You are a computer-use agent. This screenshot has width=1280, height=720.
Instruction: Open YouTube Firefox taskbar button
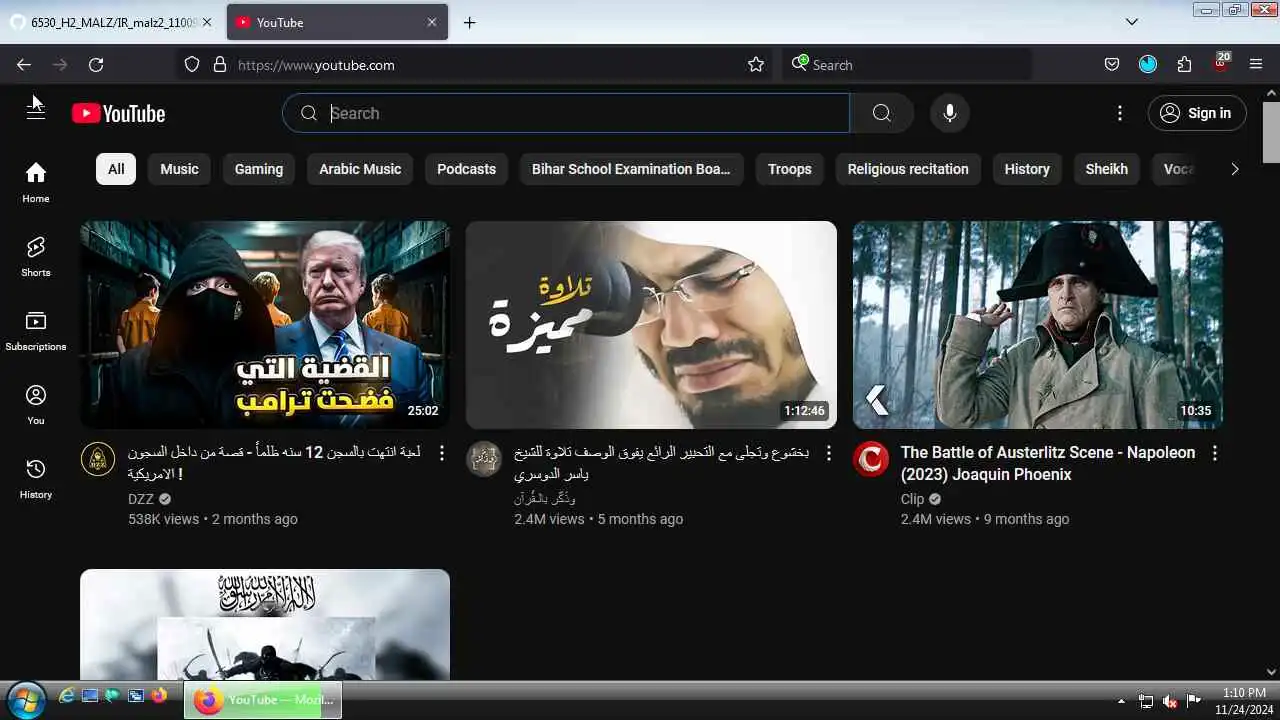(264, 700)
